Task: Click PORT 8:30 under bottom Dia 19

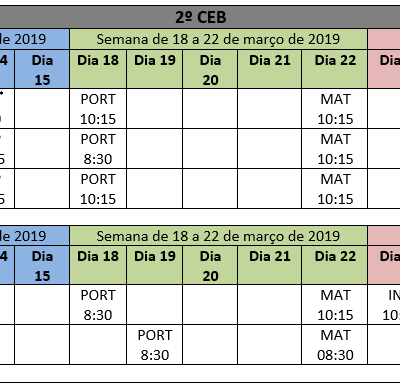Action: [155, 345]
